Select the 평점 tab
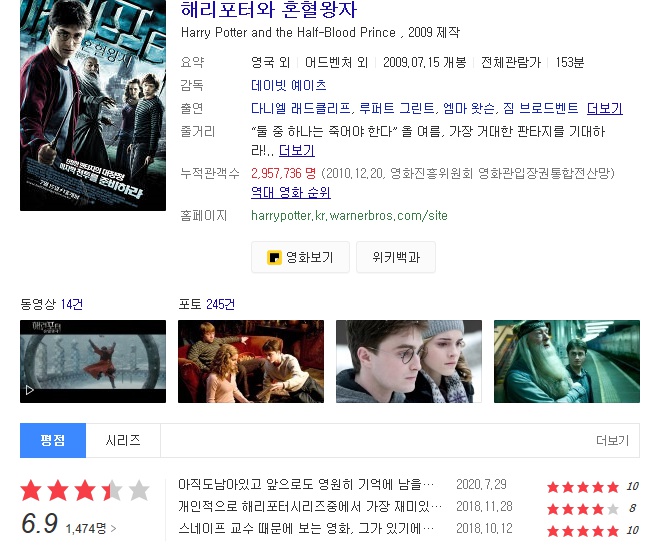Viewport: 660px width, 550px height. [x=53, y=440]
